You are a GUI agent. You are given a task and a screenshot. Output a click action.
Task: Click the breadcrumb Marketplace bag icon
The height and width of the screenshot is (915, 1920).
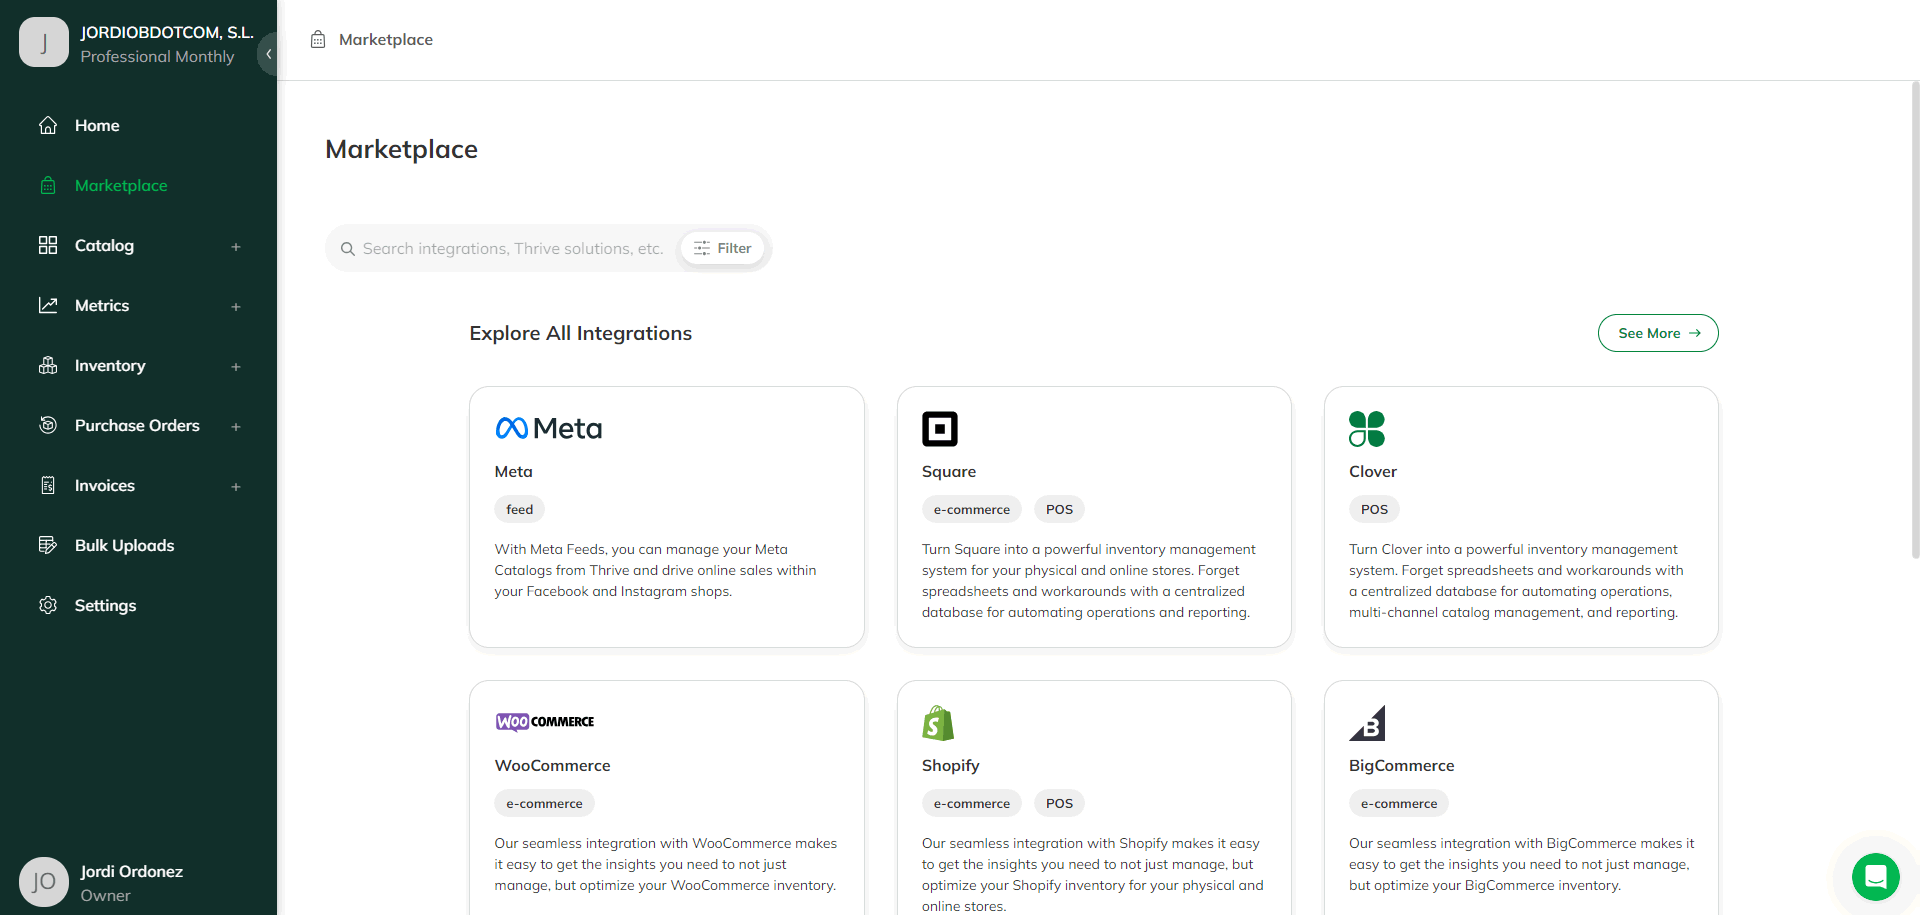318,39
